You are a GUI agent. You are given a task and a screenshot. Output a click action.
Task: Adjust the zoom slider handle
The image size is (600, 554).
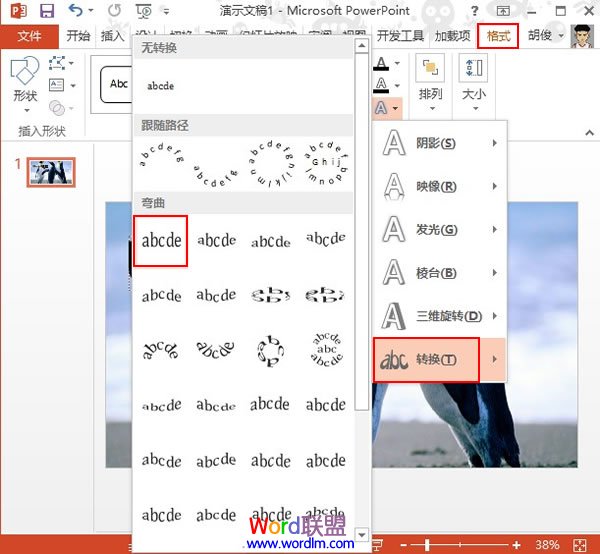427,545
